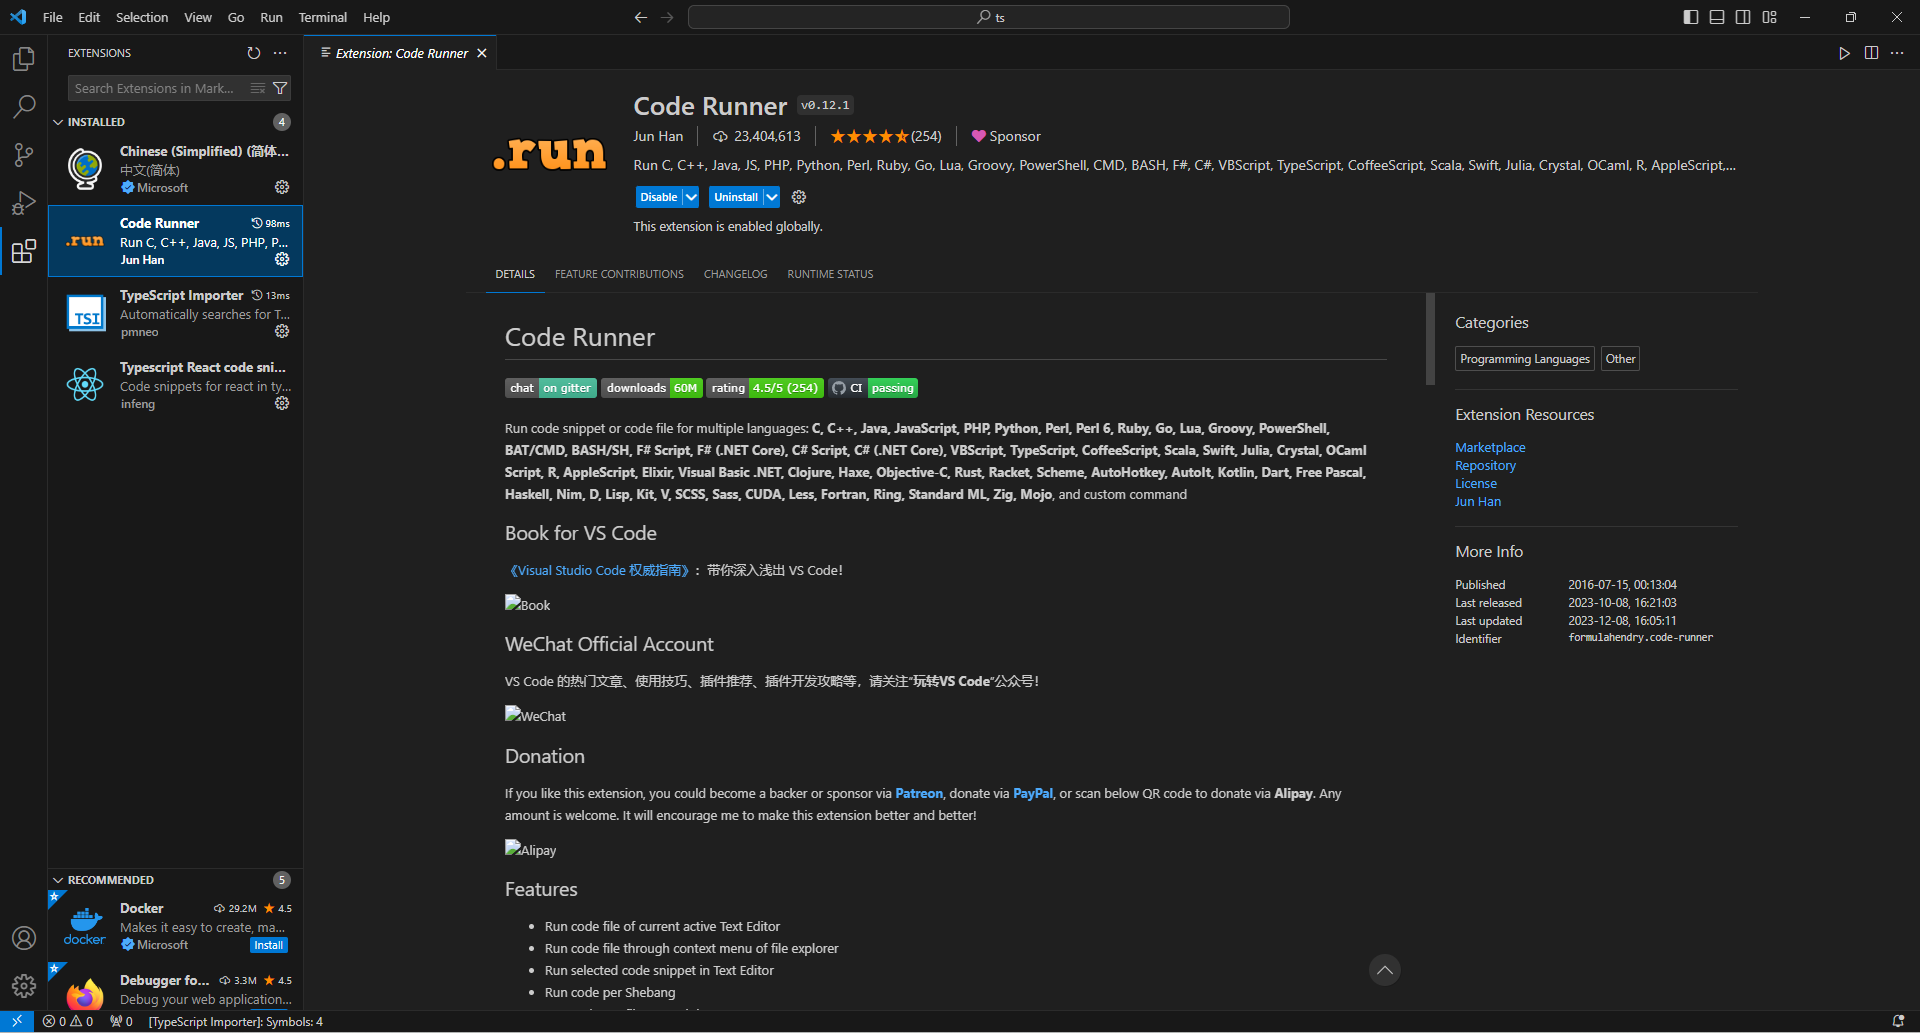Click the command center search box
The image size is (1920, 1033).
click(988, 17)
